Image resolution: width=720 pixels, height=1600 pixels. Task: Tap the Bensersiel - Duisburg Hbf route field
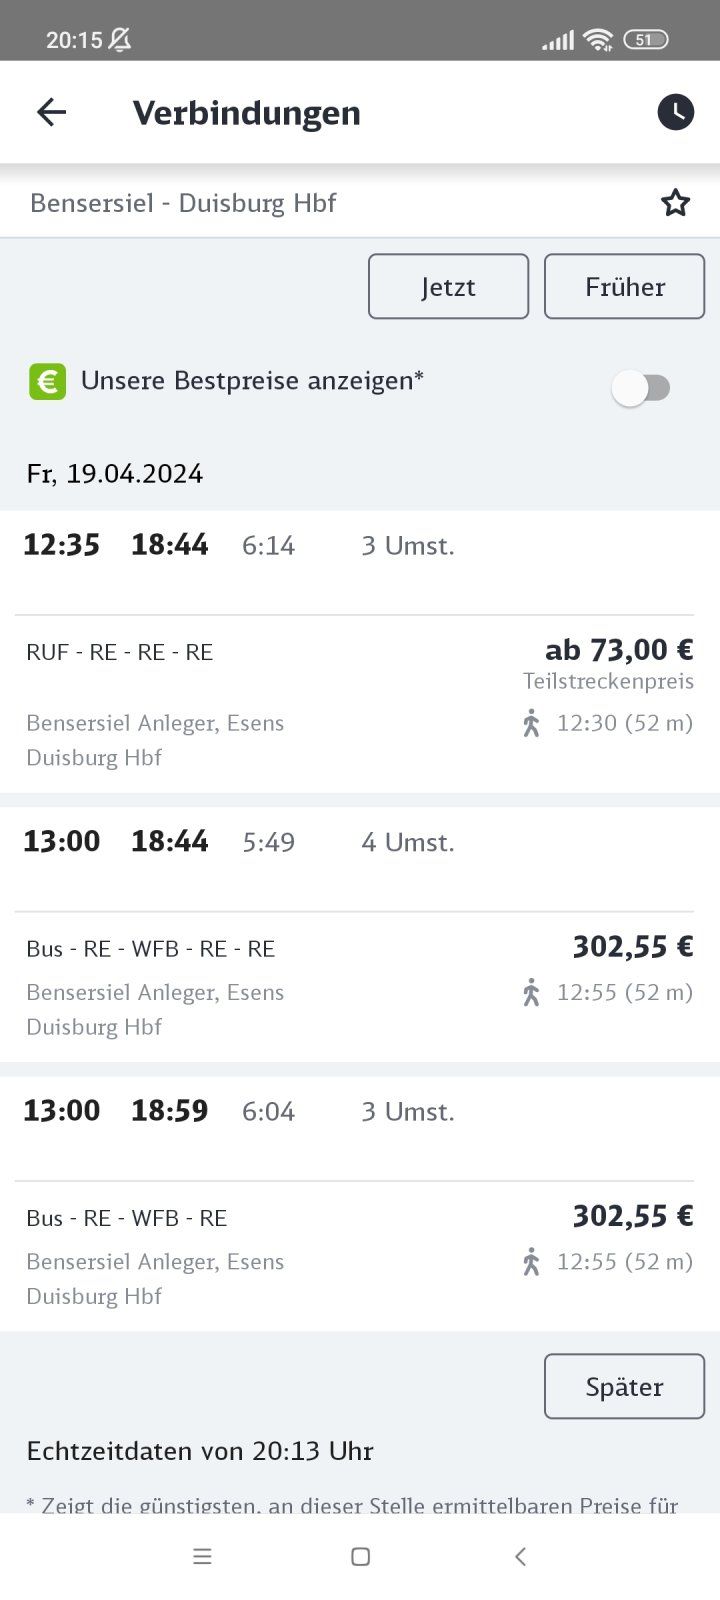pyautogui.click(x=183, y=203)
